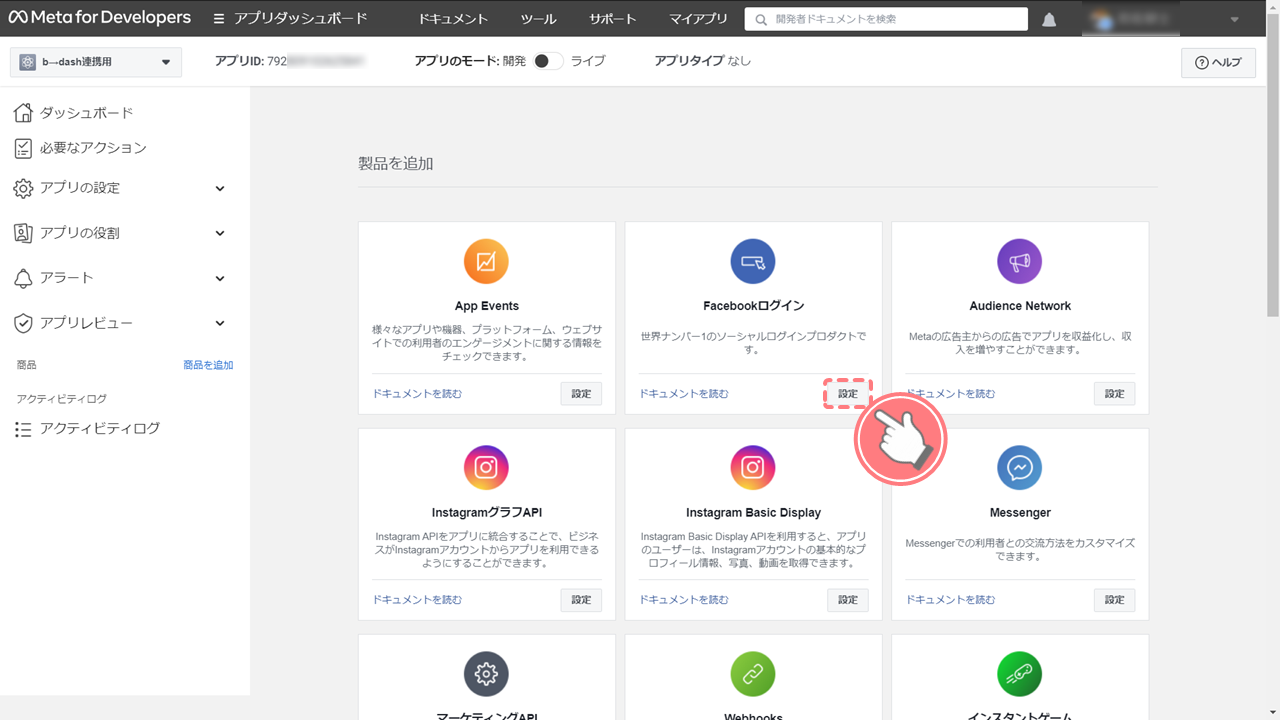
Task: Go to アプリダッシュボード
Action: click(x=301, y=19)
